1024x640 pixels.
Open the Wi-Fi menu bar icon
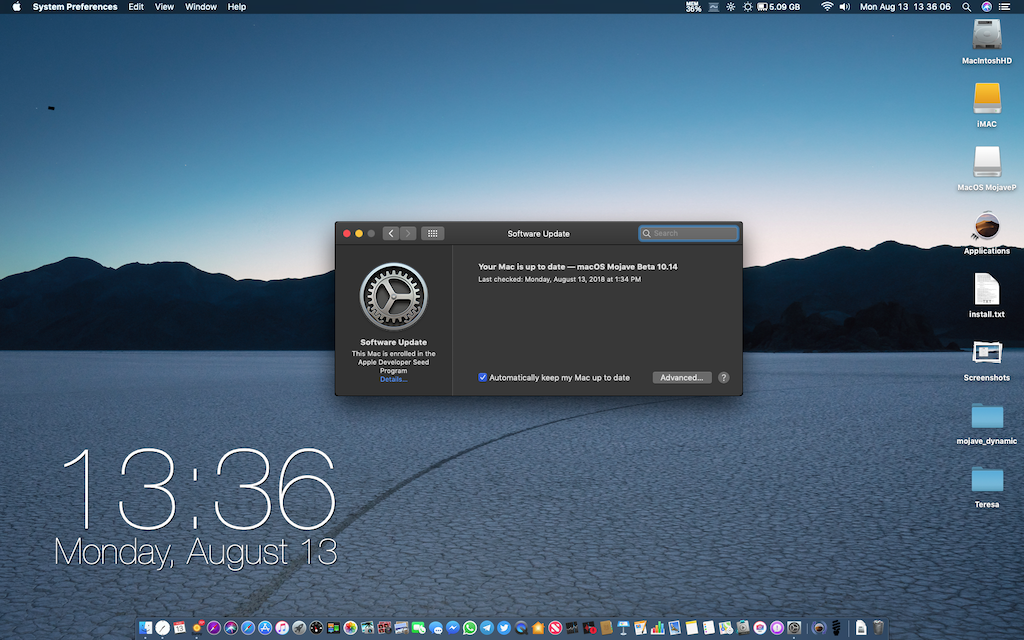click(827, 7)
